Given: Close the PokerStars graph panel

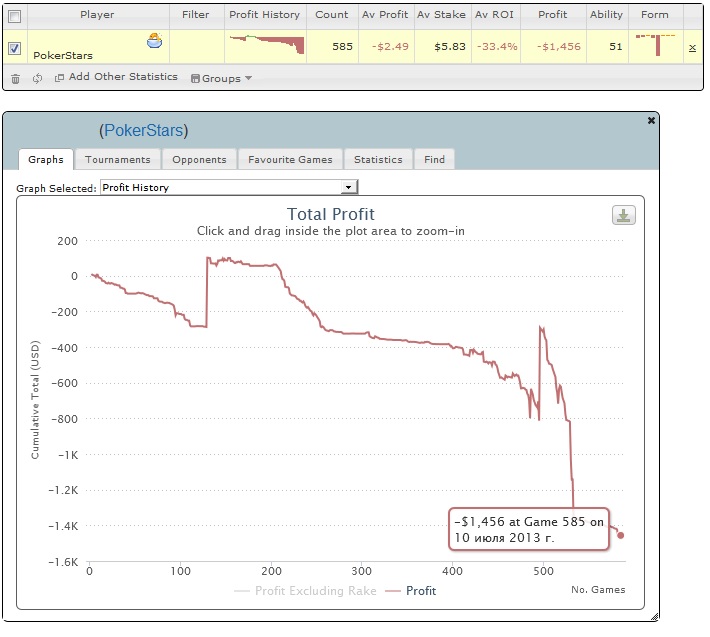Looking at the screenshot, I should [652, 120].
